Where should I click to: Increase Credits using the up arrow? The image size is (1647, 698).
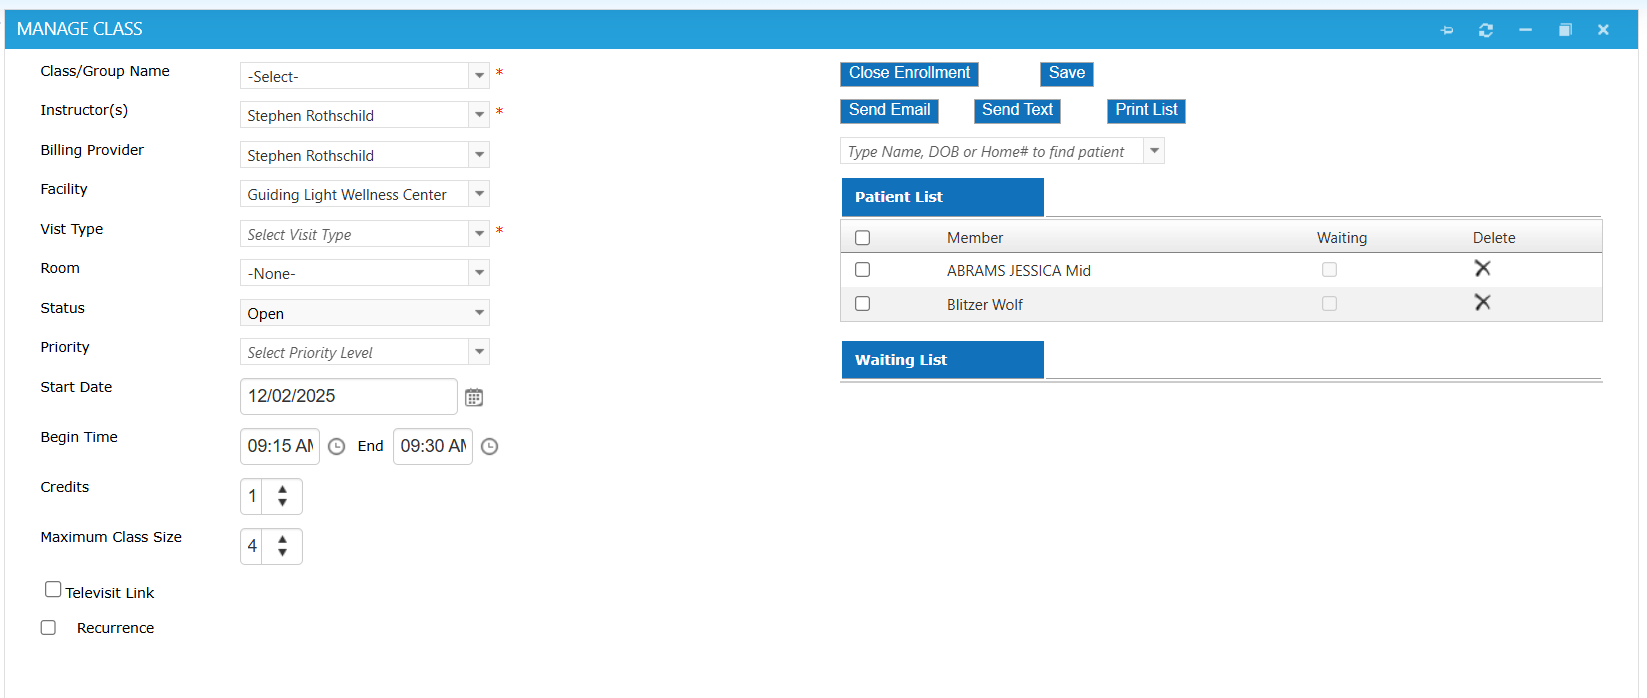[283, 490]
